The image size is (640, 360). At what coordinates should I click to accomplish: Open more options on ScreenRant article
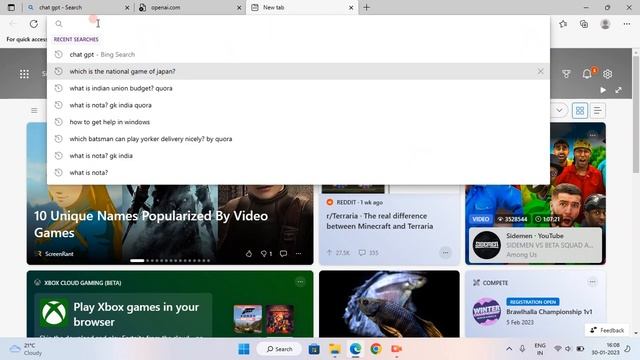pyautogui.click(x=299, y=254)
